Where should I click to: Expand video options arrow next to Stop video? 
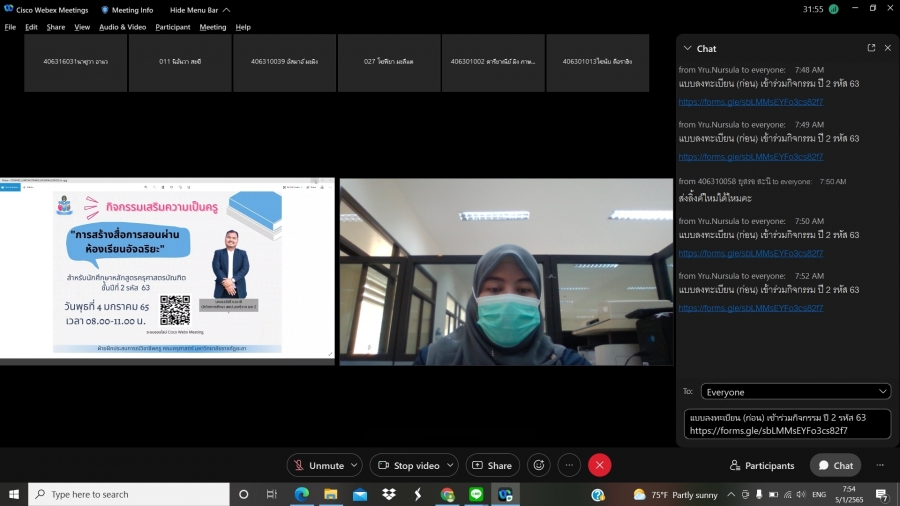pyautogui.click(x=450, y=465)
